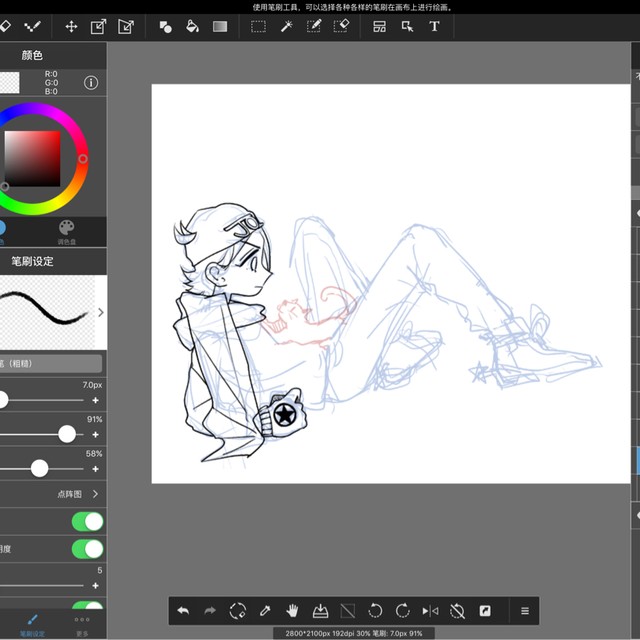Flip the canvas horizontally

430,610
